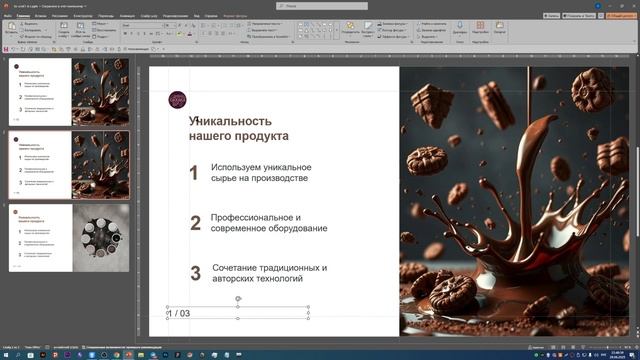Select the third slide thumbnail with capsule image
This screenshot has height=360, width=640.
[x=69, y=238]
